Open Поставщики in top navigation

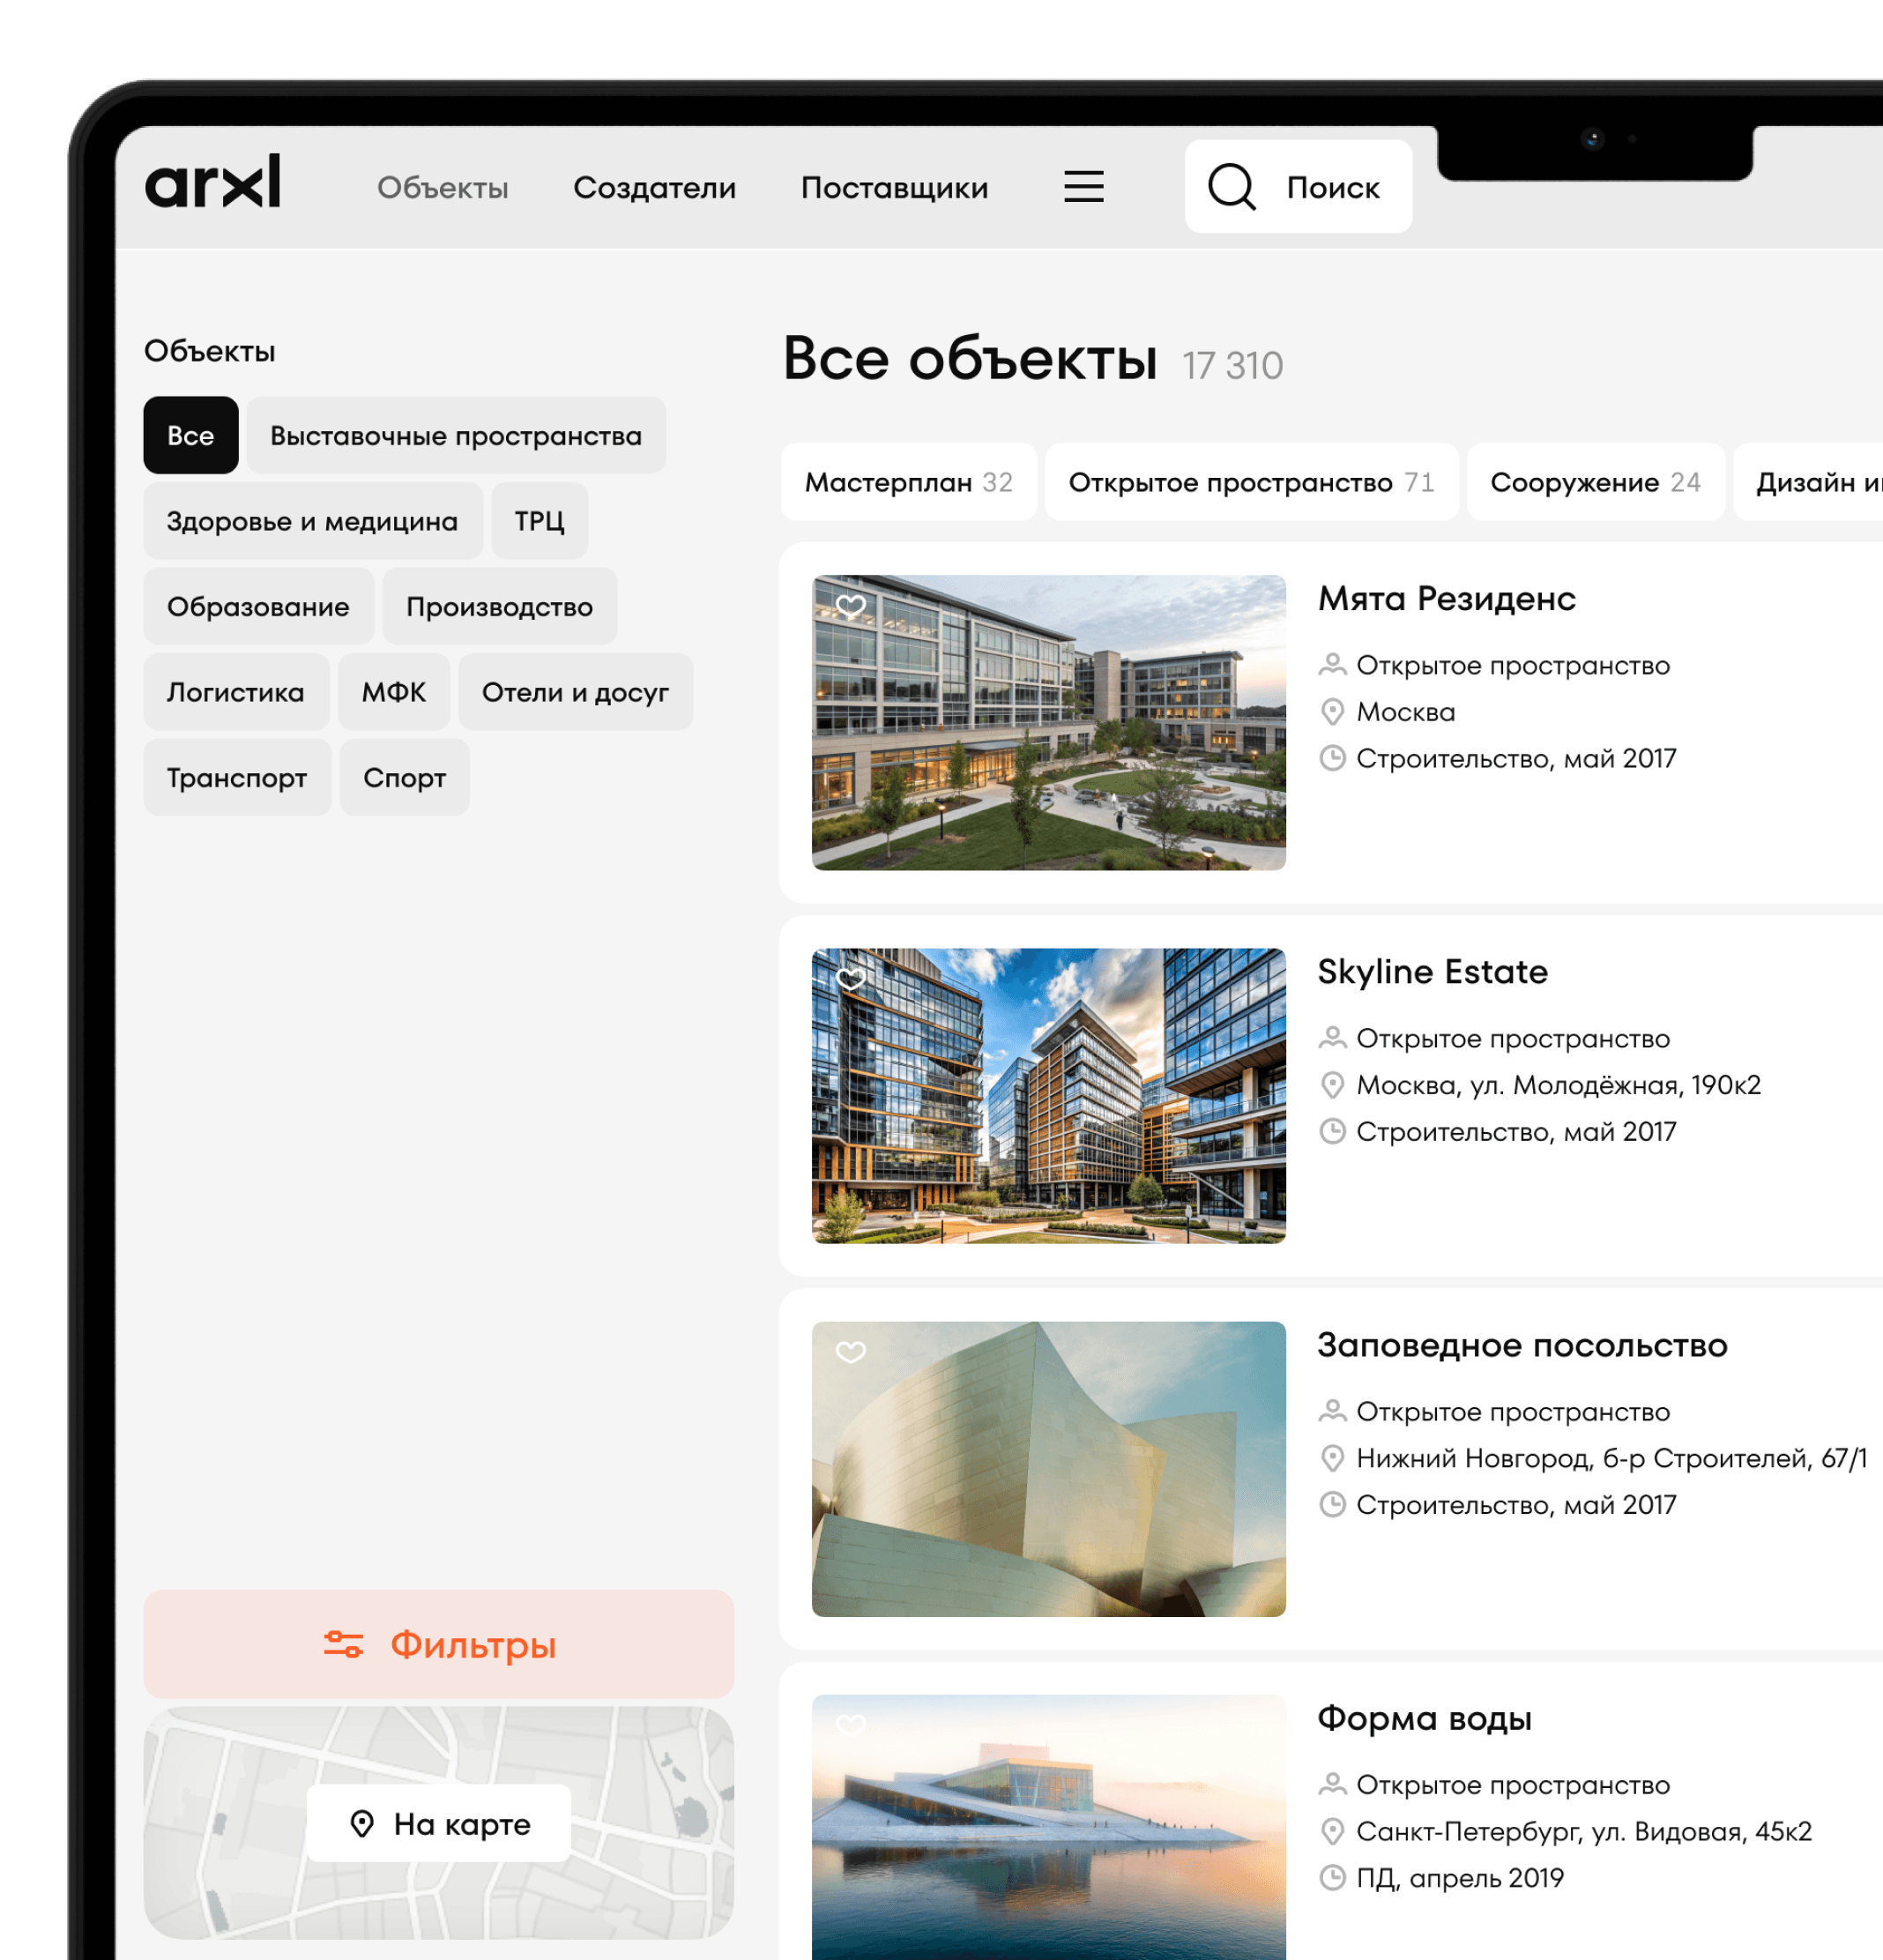[895, 188]
